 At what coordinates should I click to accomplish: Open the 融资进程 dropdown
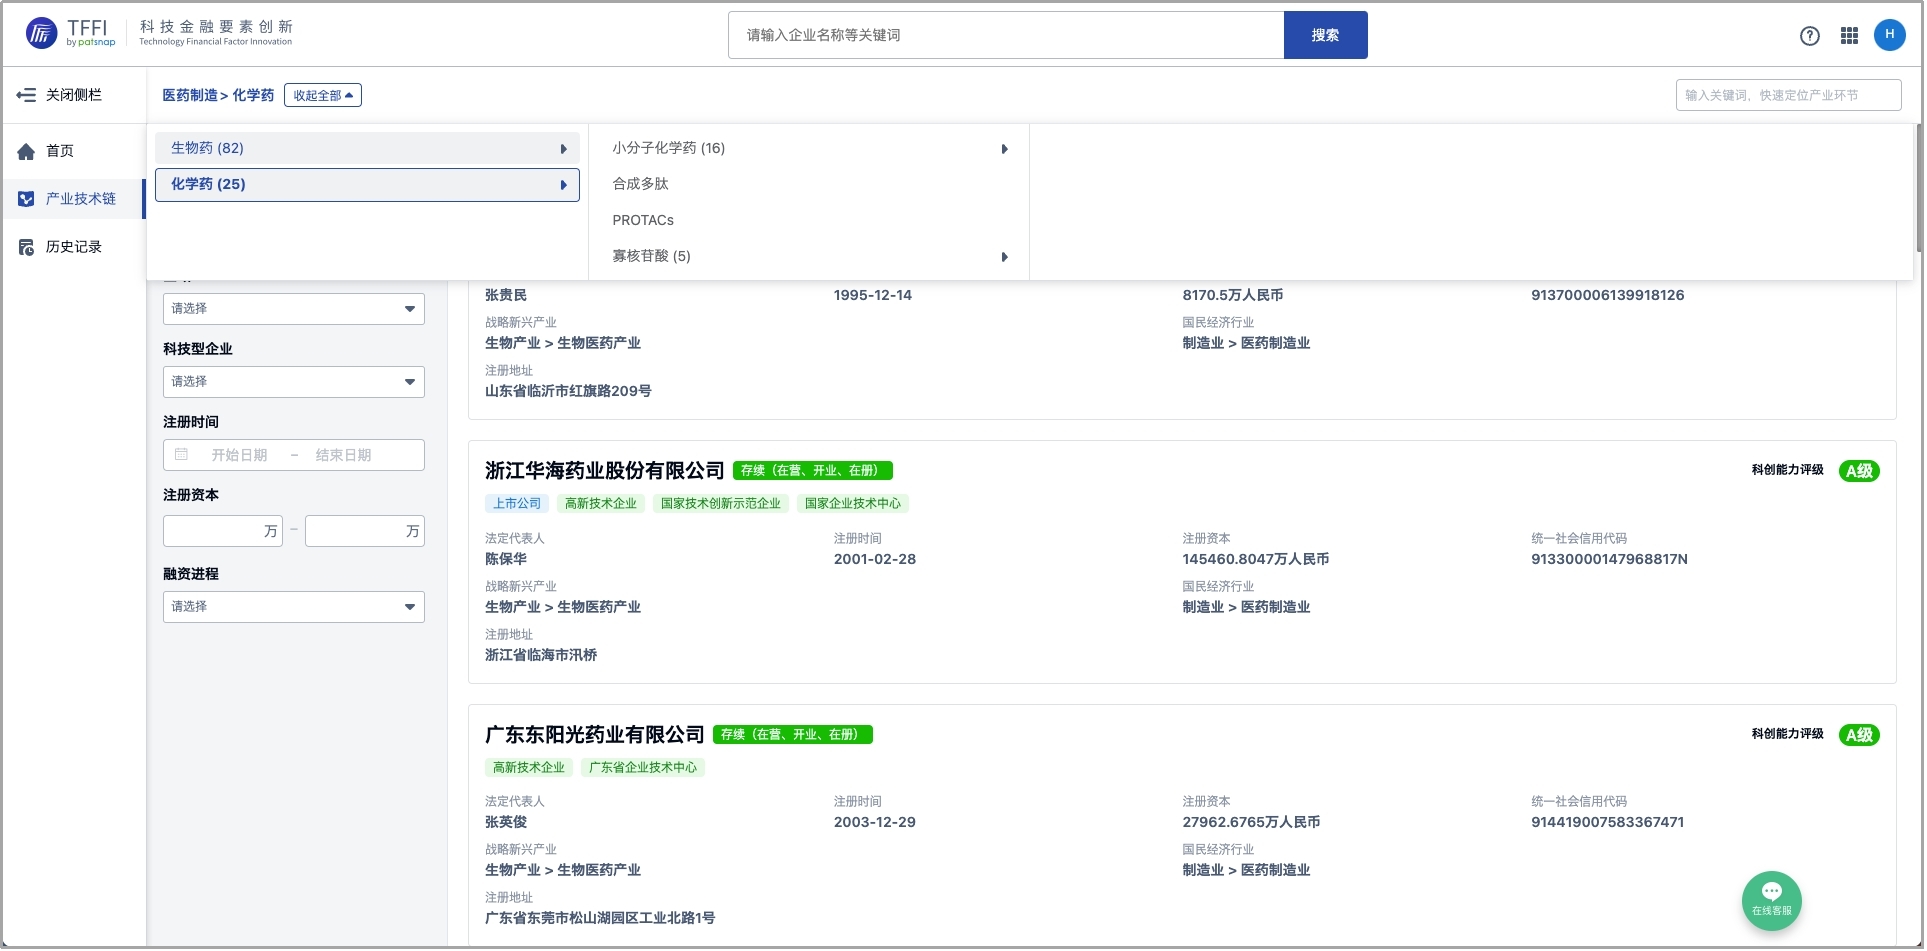click(294, 607)
